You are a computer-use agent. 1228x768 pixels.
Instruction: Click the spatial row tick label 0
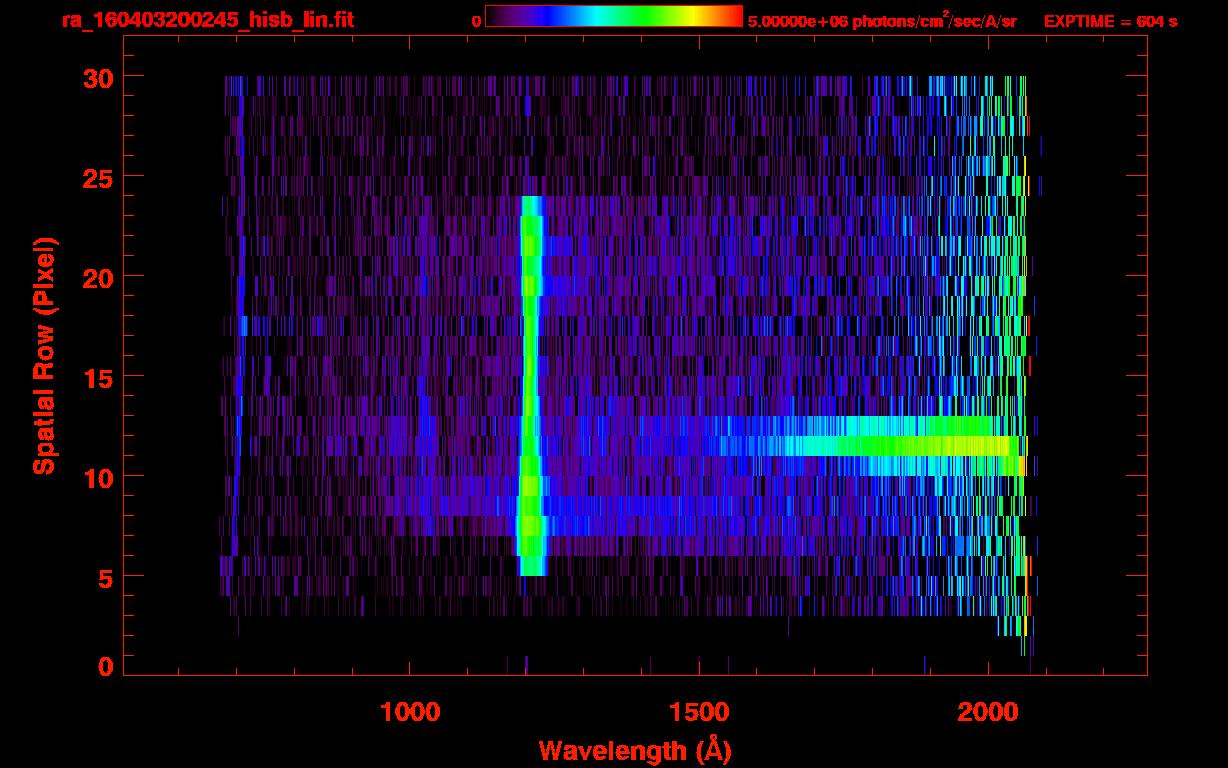point(103,666)
